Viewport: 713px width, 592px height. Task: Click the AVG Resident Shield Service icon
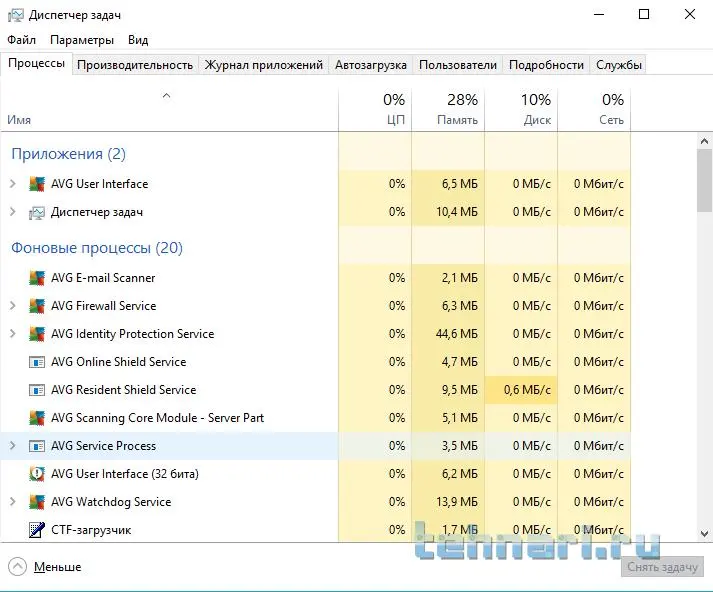pyautogui.click(x=37, y=390)
